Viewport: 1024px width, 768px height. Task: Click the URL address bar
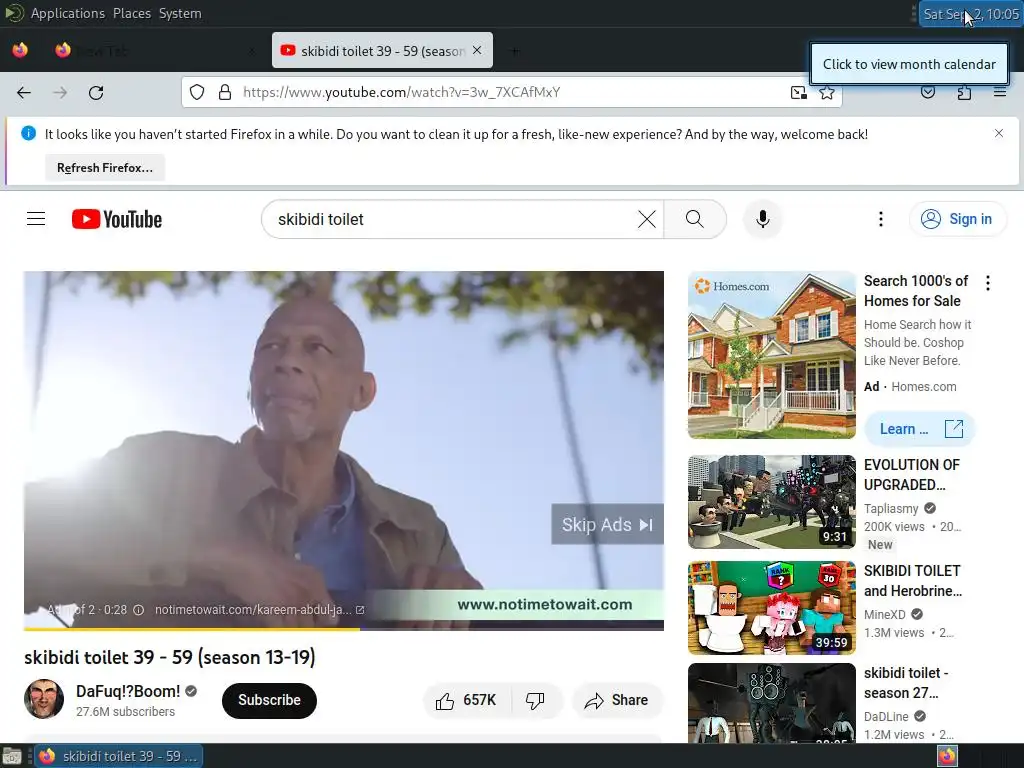[511, 92]
